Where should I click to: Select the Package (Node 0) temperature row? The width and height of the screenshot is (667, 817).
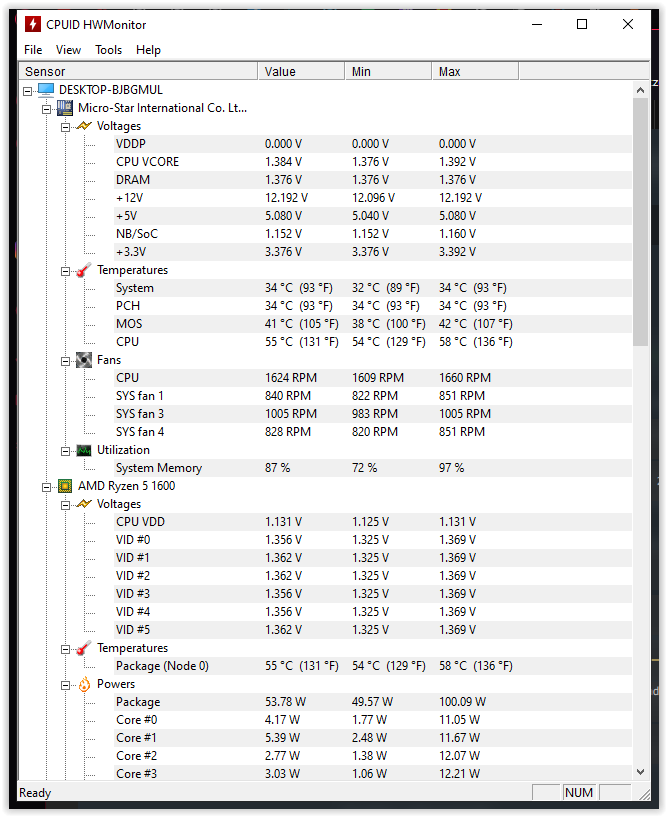pos(373,666)
